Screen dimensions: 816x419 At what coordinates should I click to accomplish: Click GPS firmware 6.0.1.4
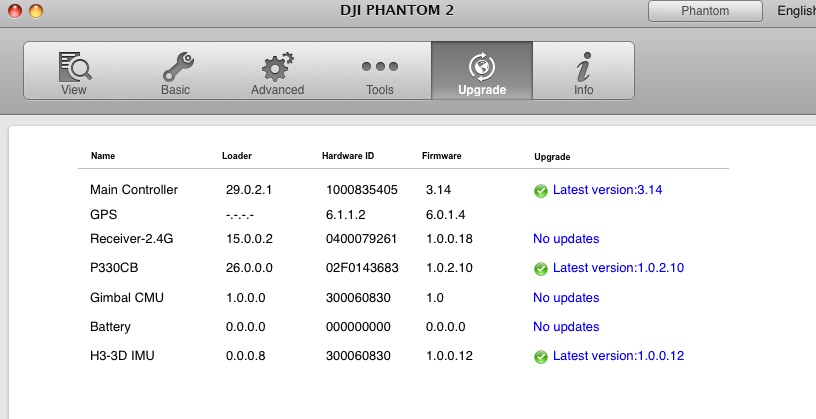coord(445,214)
